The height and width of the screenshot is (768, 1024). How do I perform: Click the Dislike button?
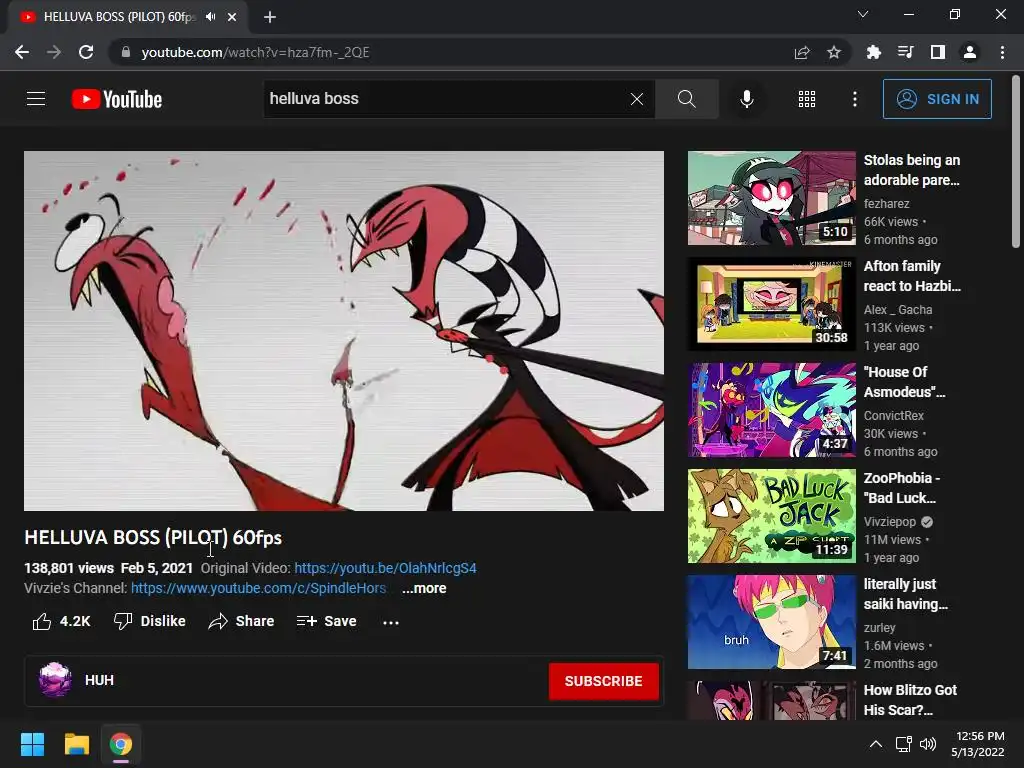pyautogui.click(x=150, y=621)
